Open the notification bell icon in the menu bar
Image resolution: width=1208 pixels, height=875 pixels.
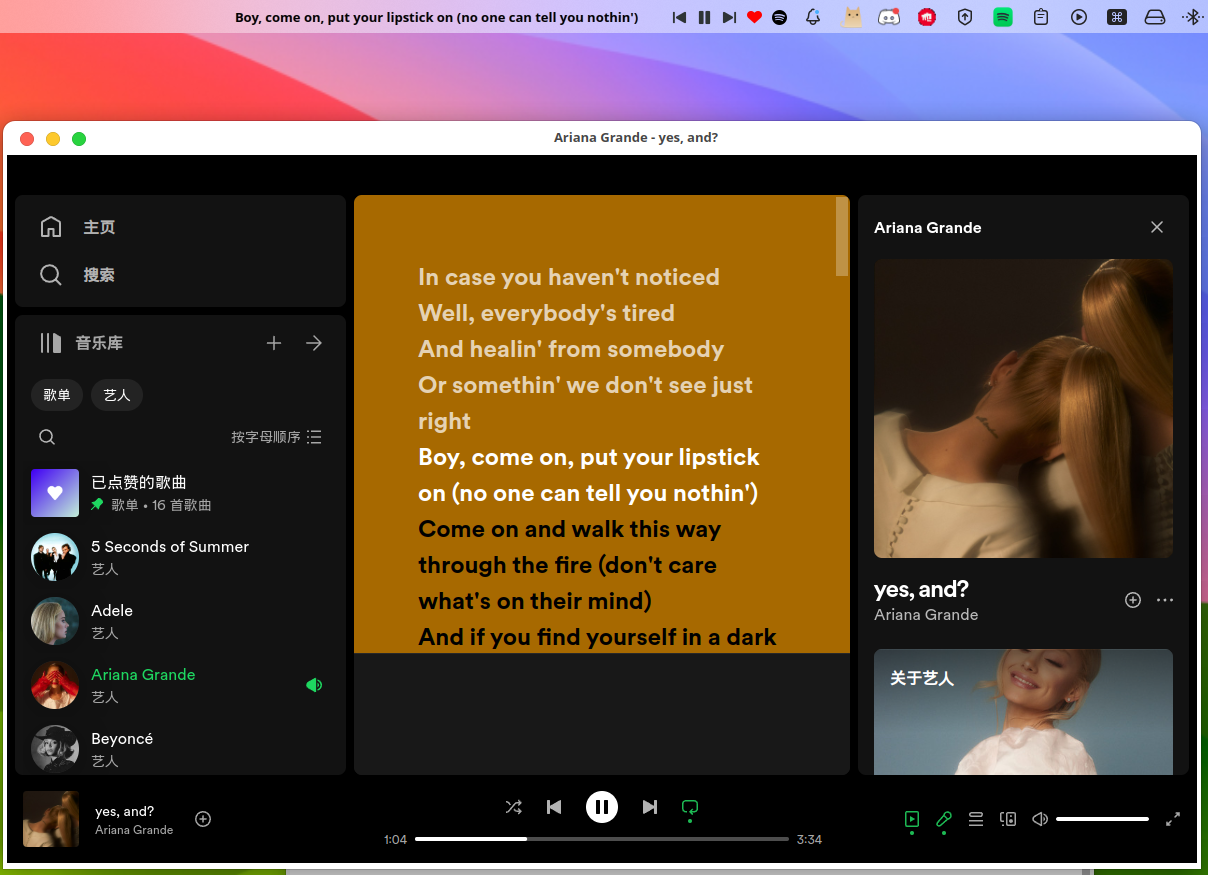click(813, 17)
